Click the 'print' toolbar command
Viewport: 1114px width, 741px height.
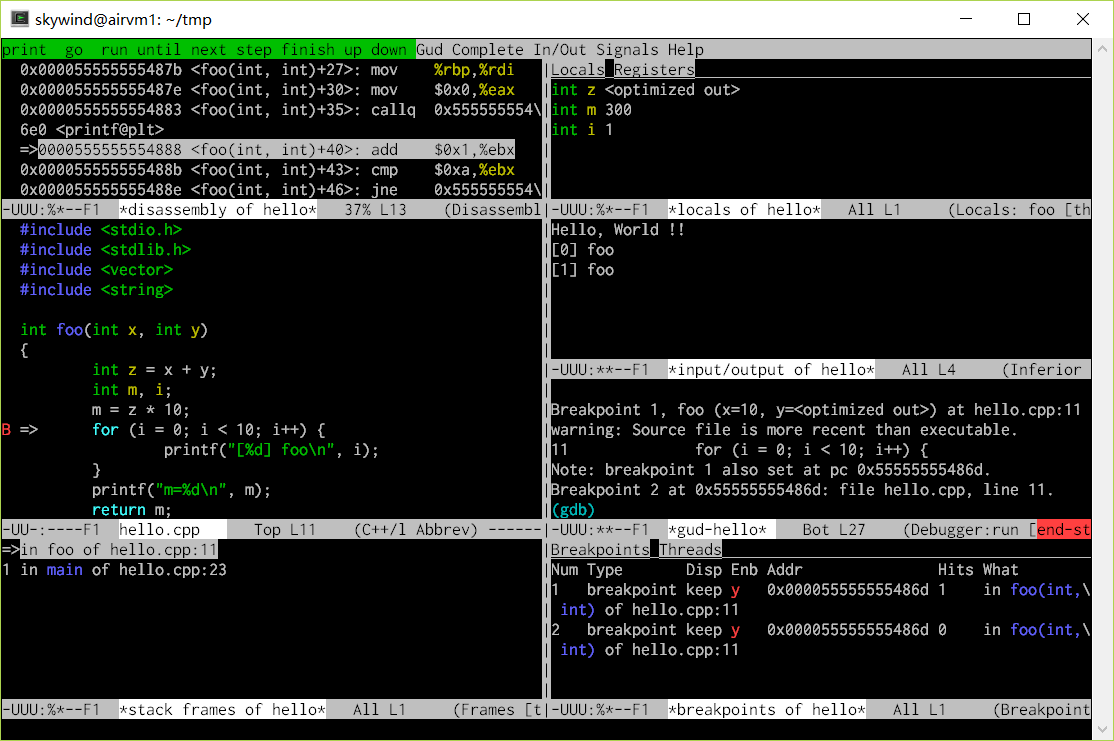pos(24,50)
